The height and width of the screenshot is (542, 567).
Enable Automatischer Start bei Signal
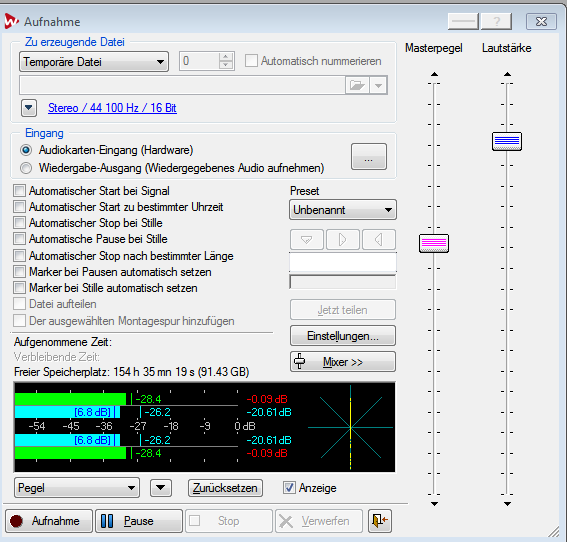pyautogui.click(x=19, y=191)
